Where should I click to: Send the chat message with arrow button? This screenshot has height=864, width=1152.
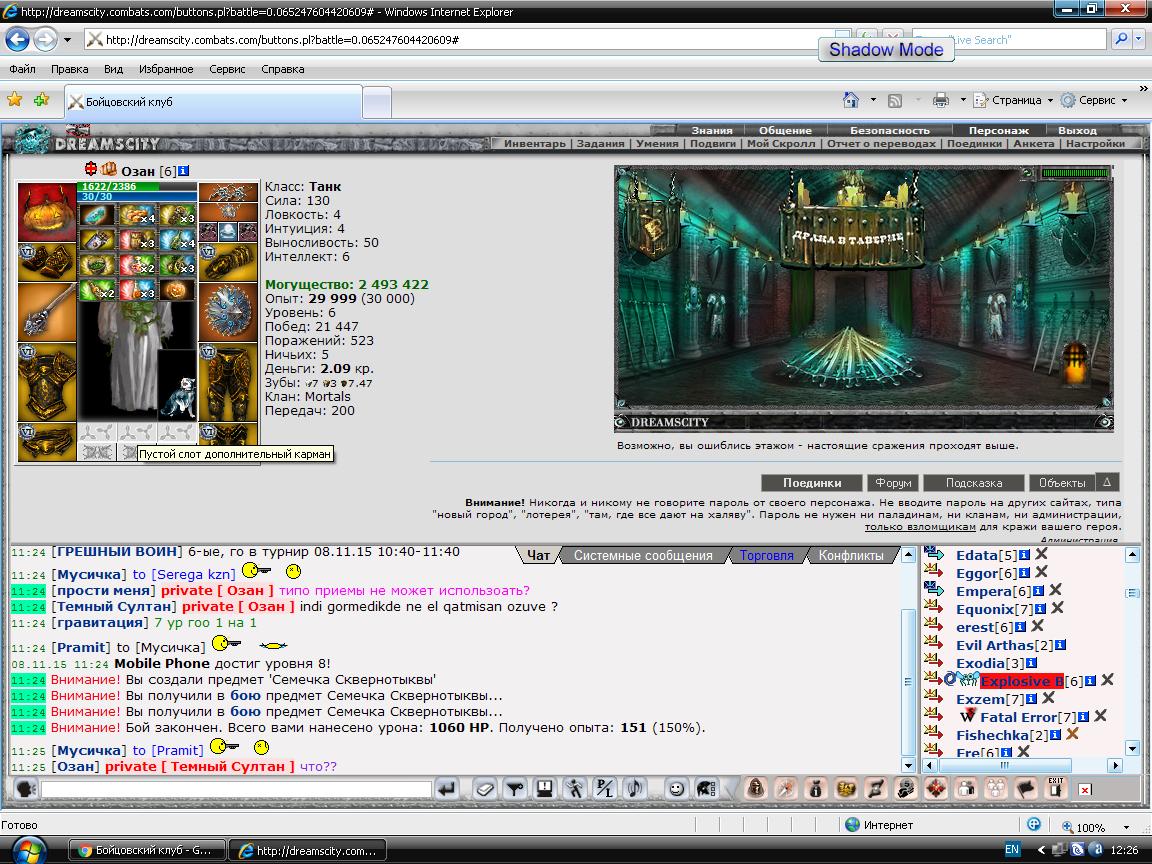[x=446, y=789]
